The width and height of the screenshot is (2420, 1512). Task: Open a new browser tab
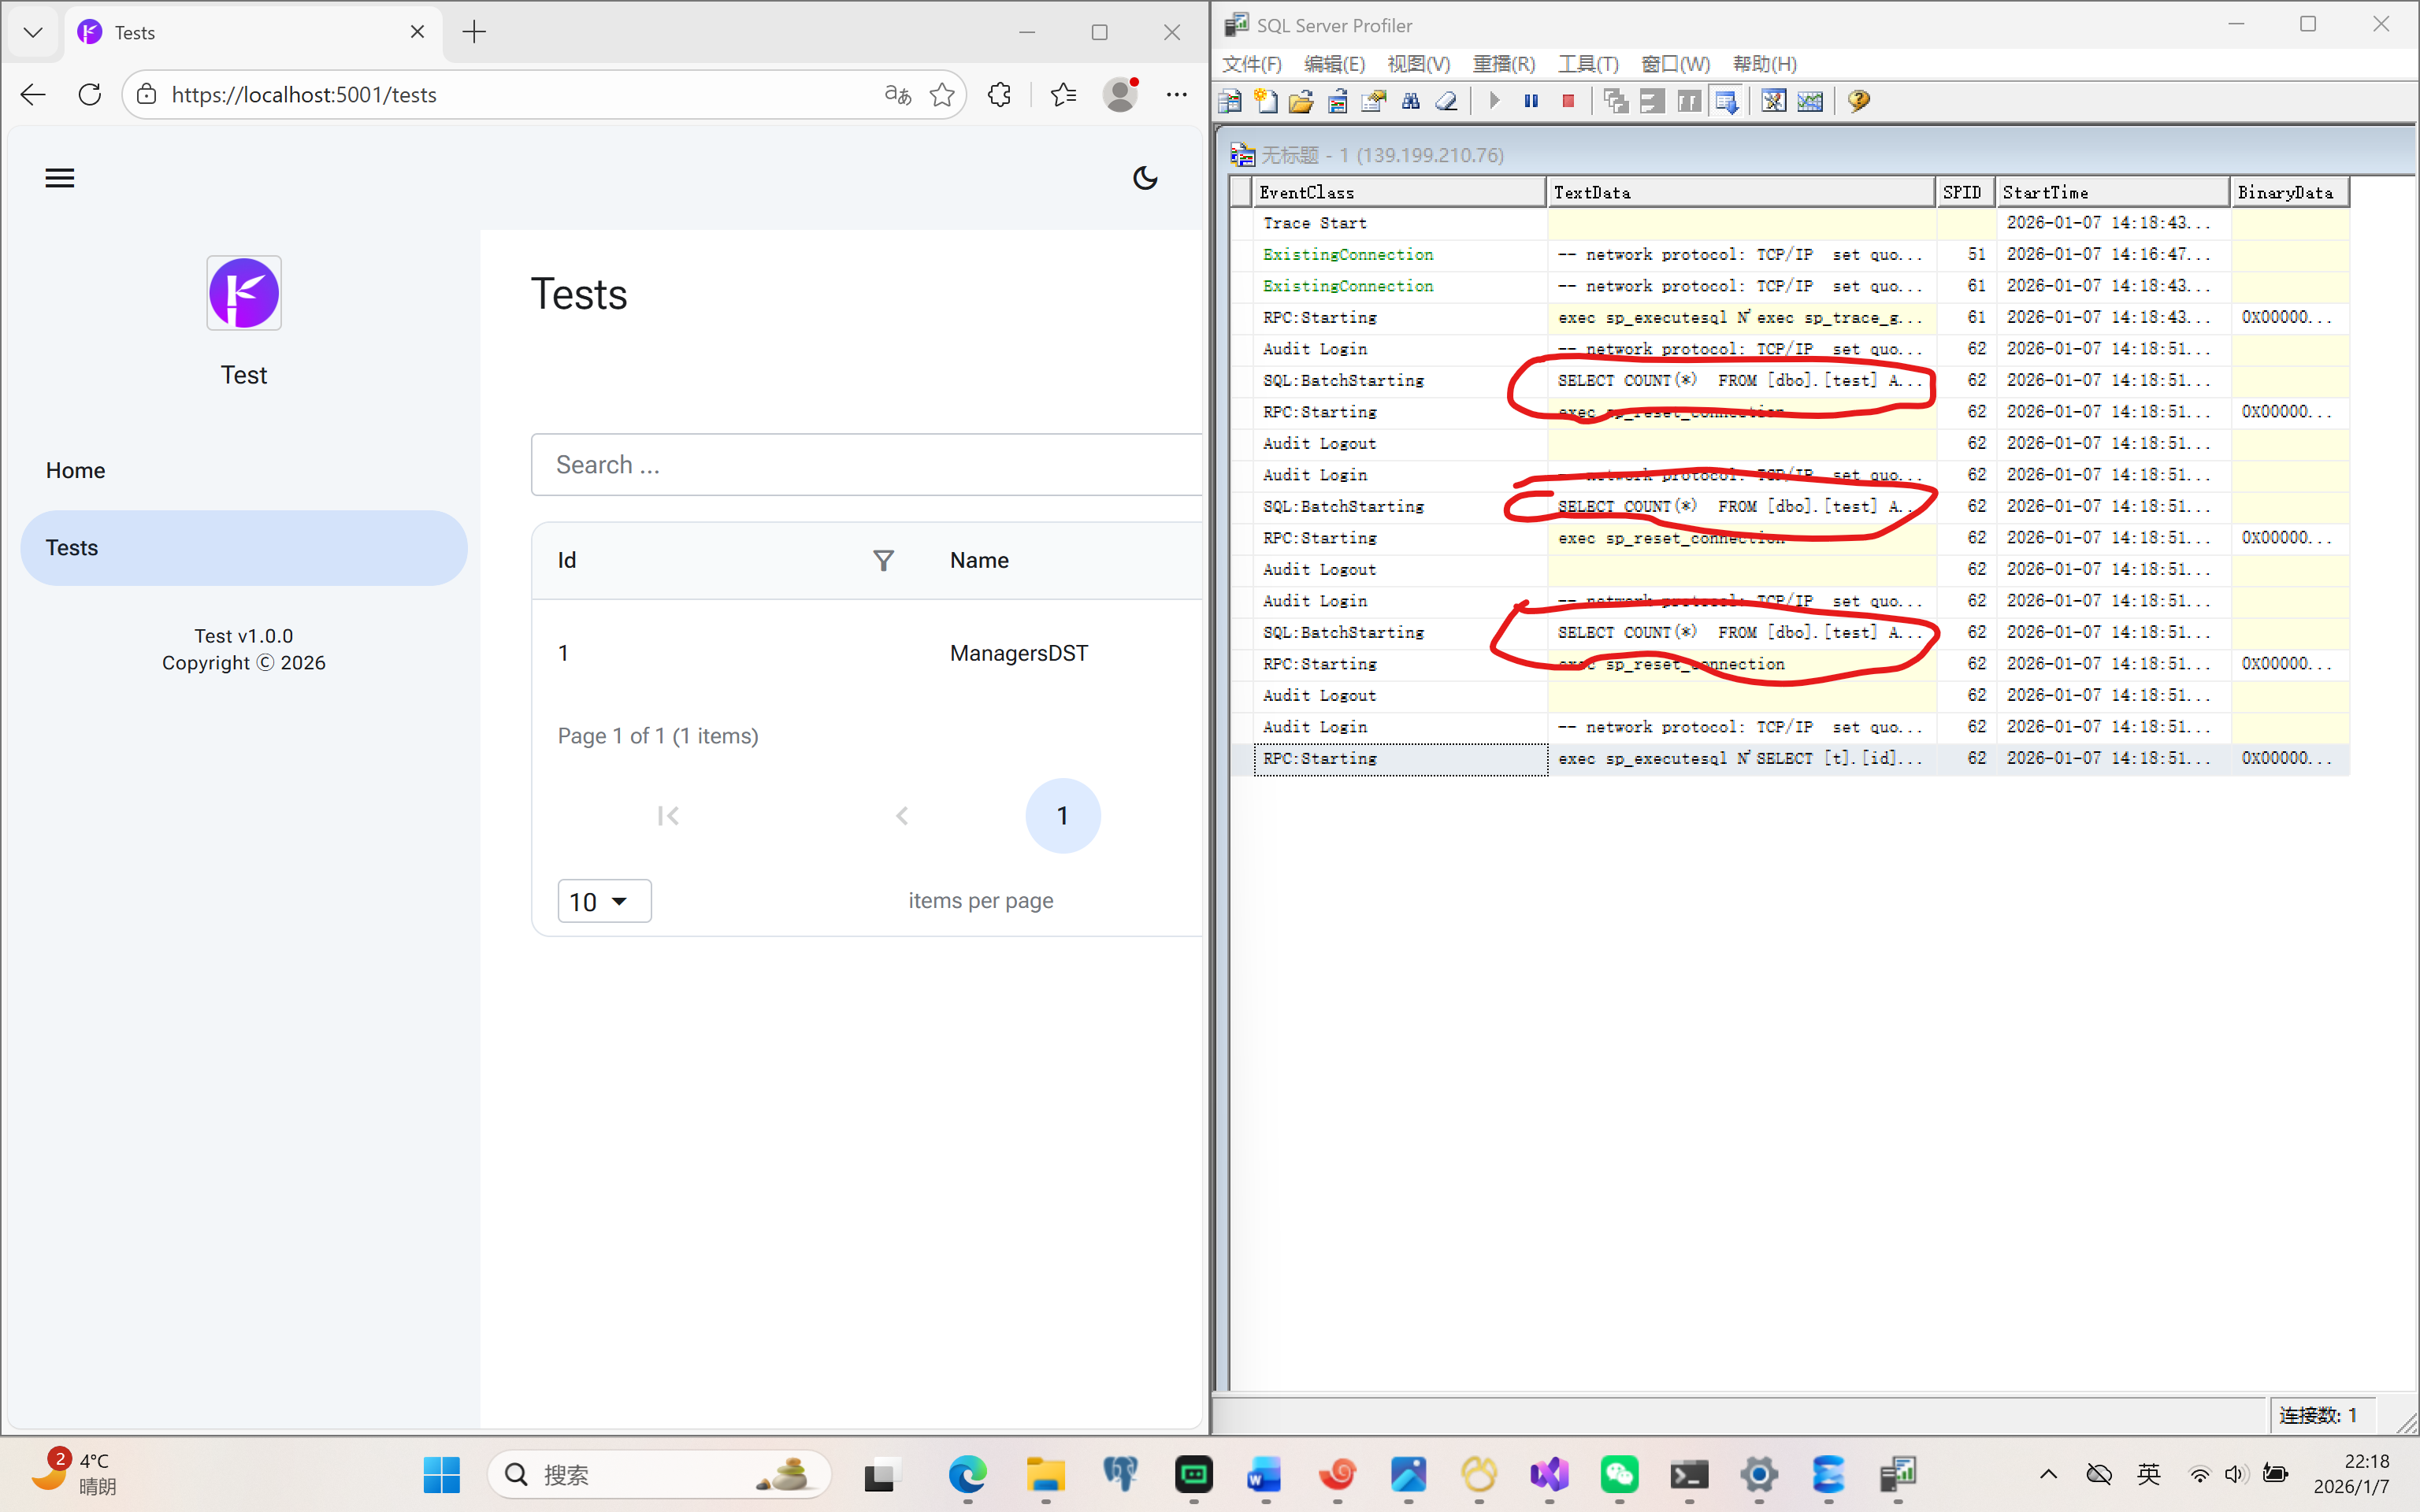pyautogui.click(x=474, y=32)
